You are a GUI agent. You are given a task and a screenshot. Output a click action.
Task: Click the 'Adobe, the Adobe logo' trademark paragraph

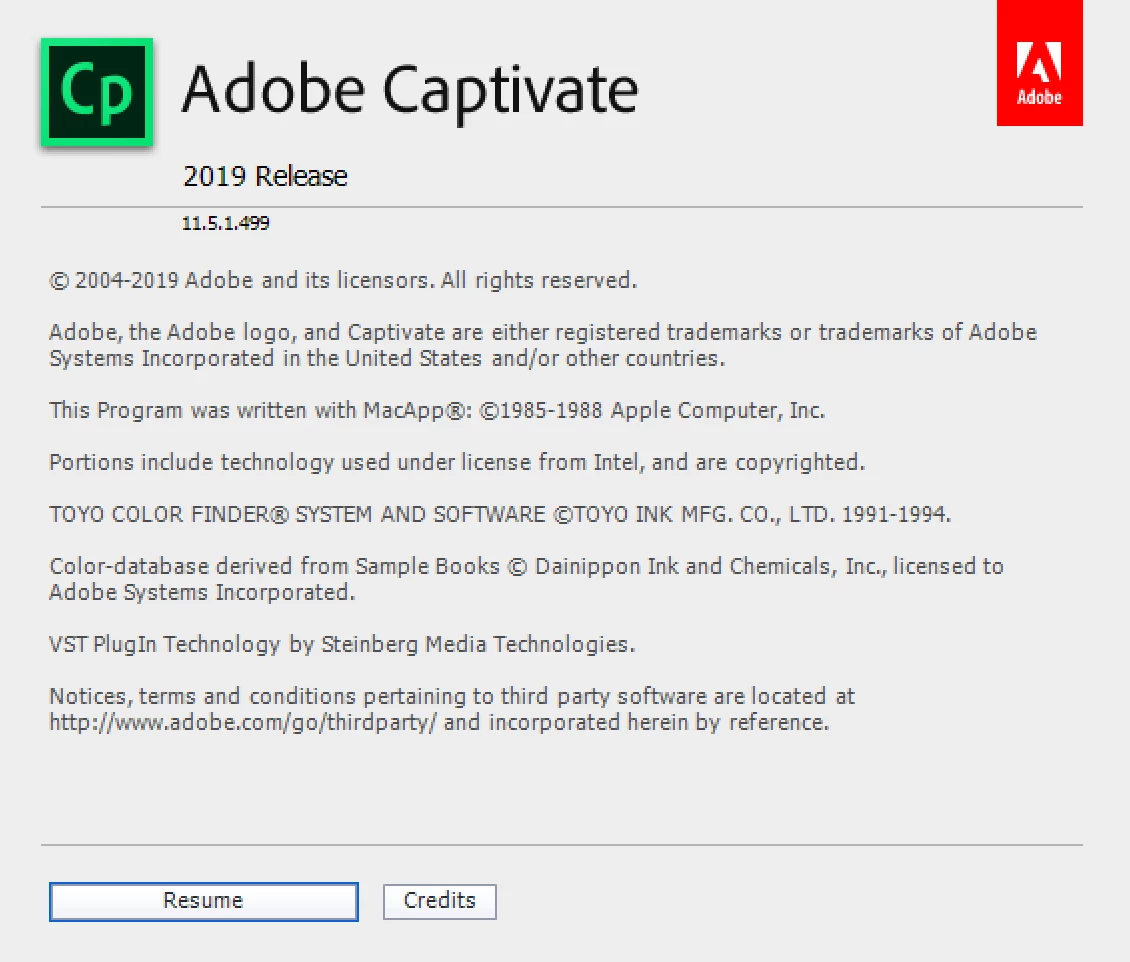coord(543,345)
